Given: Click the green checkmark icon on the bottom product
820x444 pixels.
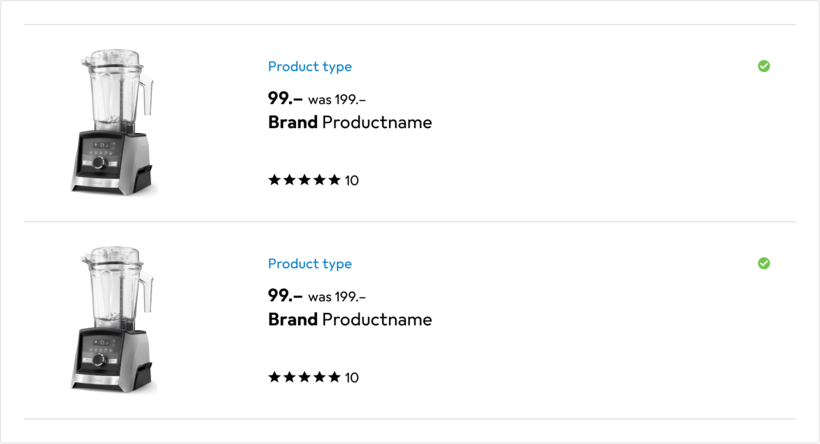Looking at the screenshot, I should pyautogui.click(x=764, y=263).
